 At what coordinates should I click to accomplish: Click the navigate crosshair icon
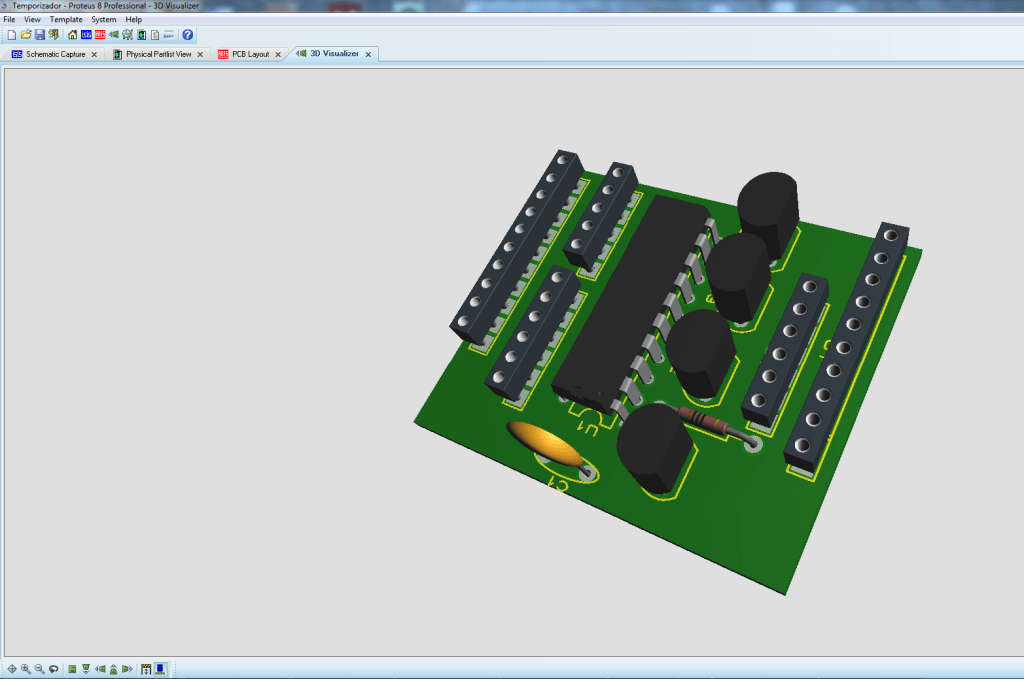(x=11, y=668)
